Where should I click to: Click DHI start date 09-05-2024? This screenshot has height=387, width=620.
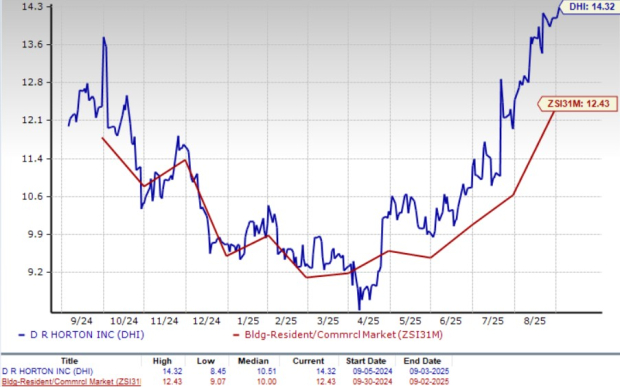point(372,372)
